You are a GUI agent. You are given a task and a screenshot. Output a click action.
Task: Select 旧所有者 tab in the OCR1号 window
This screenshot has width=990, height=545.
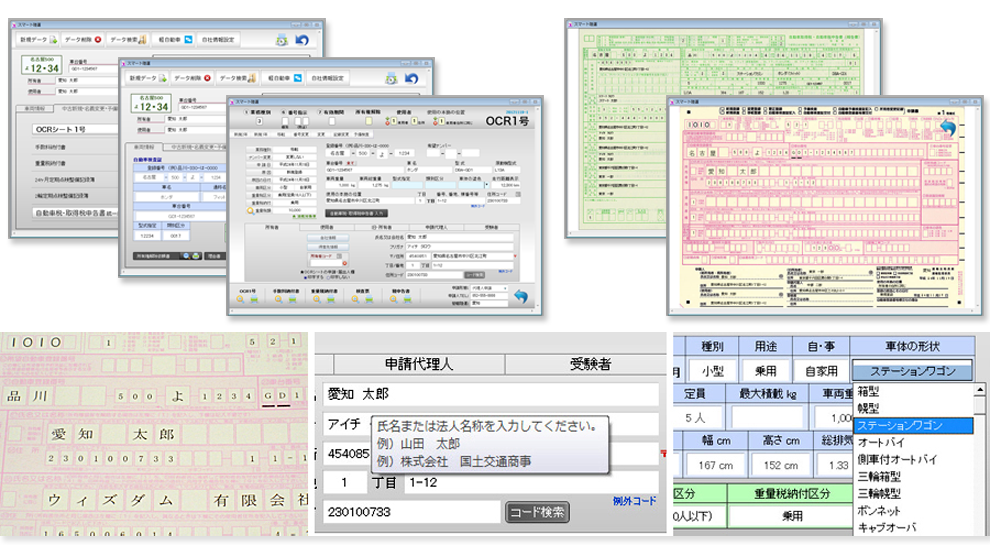(381, 227)
